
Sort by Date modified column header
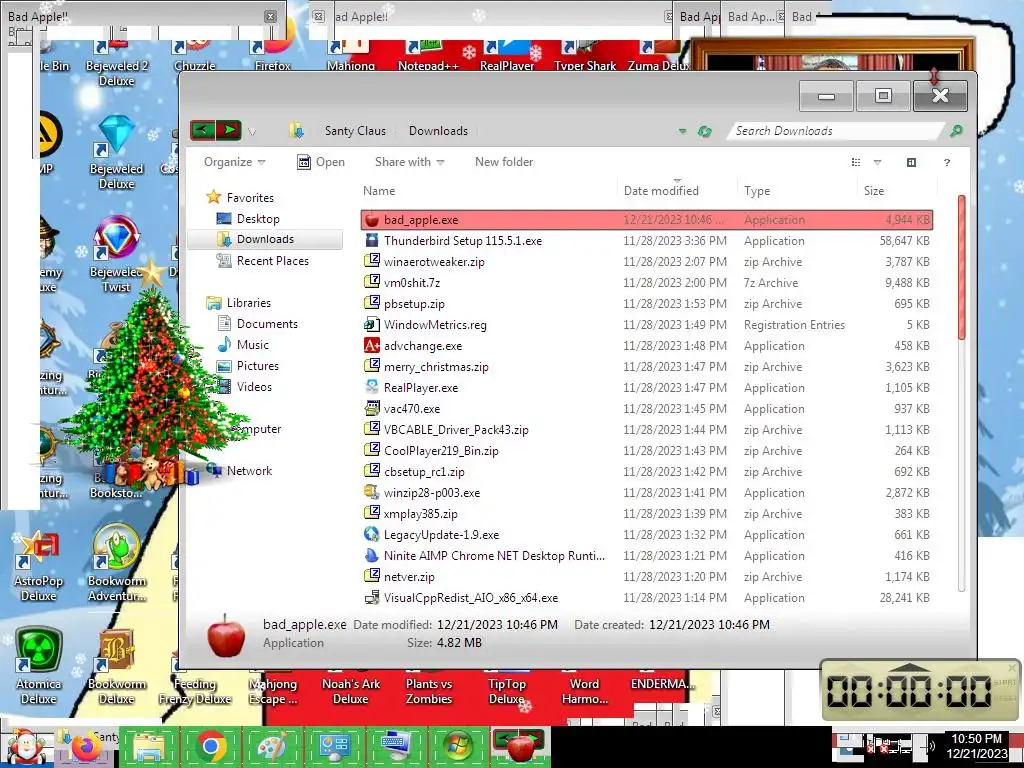(x=661, y=191)
